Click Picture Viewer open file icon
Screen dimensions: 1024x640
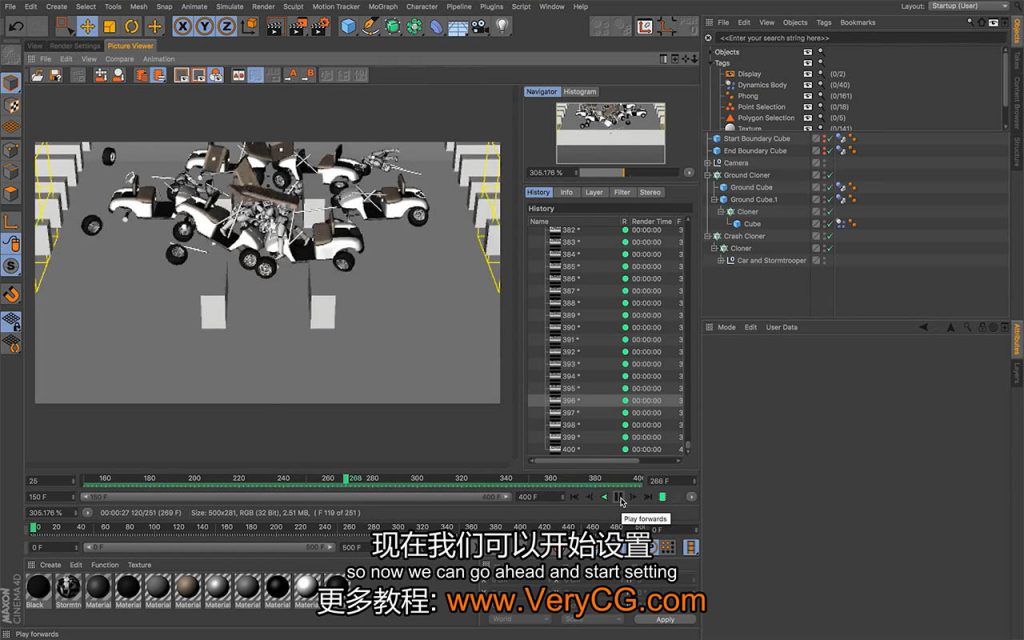37,75
